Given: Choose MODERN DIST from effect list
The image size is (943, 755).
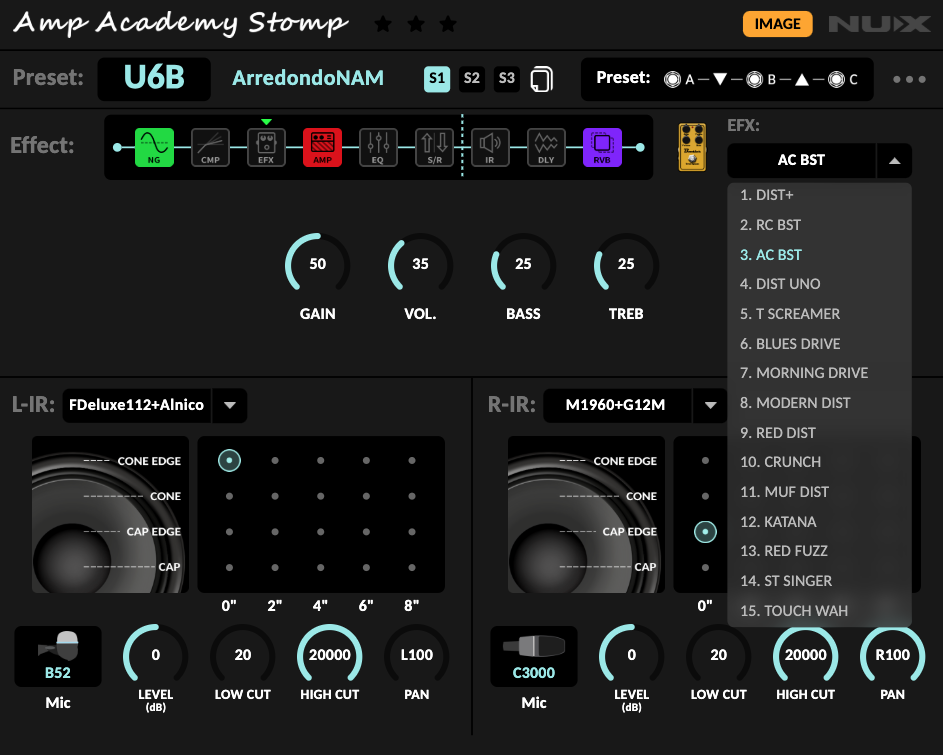Looking at the screenshot, I should (x=819, y=403).
